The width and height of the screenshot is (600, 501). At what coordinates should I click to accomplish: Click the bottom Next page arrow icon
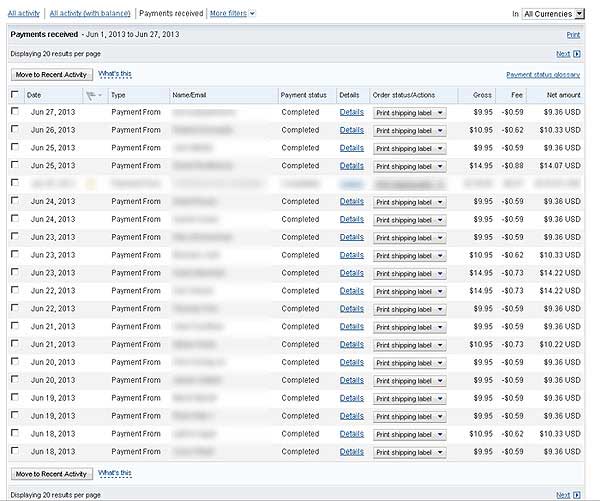coord(577,494)
